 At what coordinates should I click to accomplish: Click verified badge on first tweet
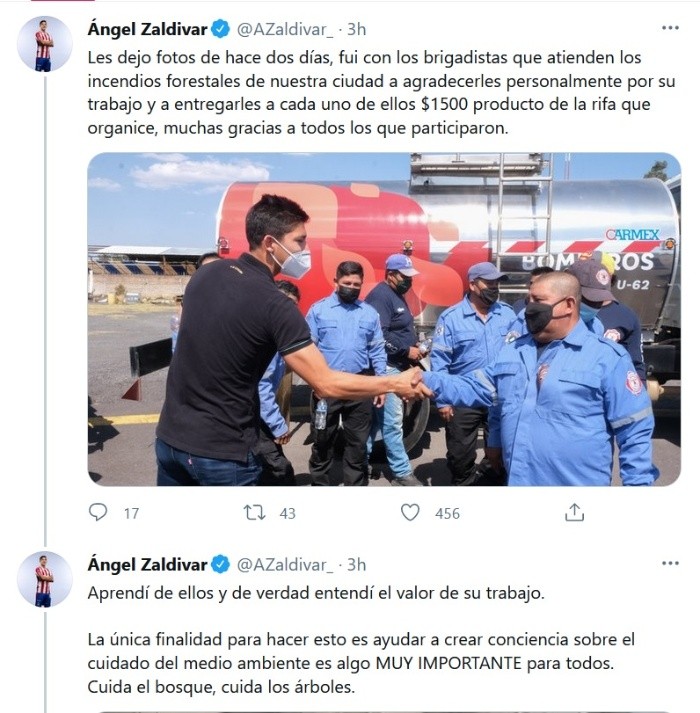click(221, 30)
